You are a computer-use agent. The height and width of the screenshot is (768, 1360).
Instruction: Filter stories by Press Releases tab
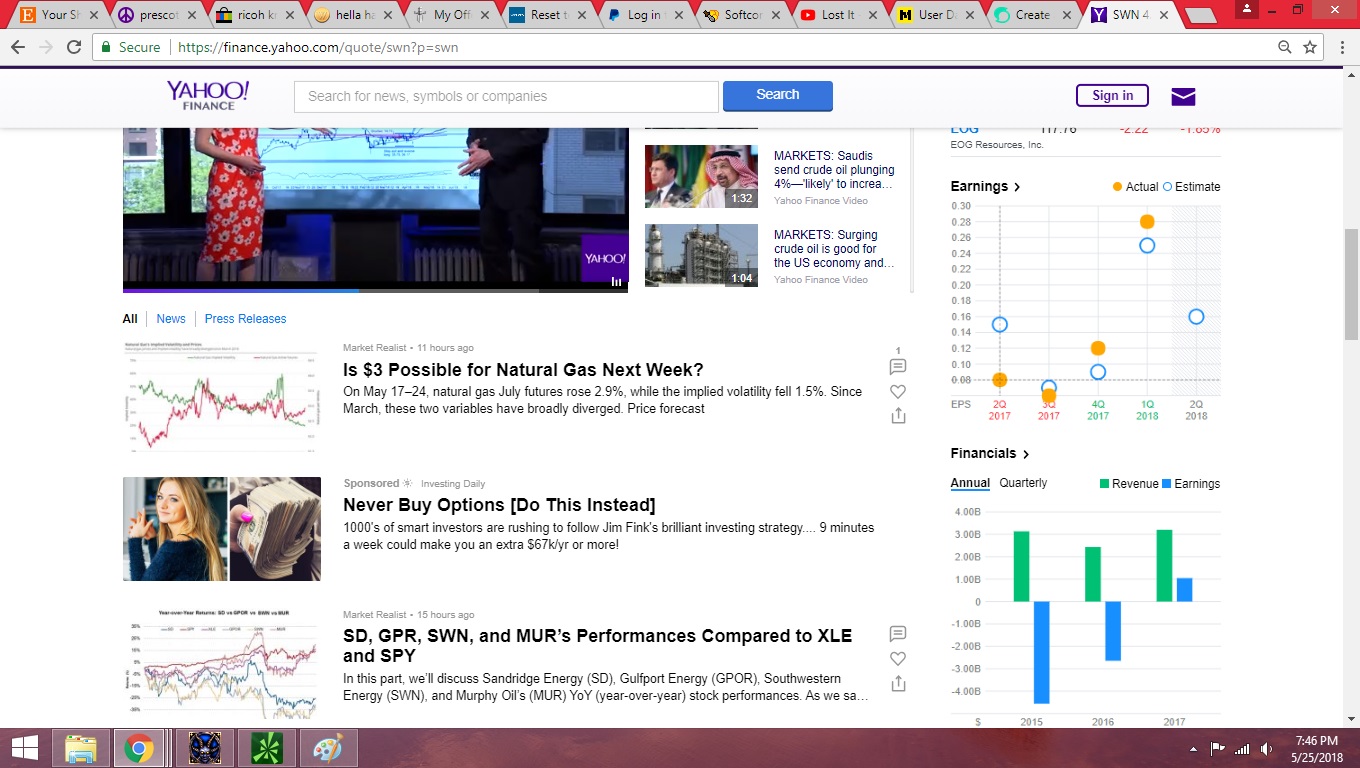(245, 319)
